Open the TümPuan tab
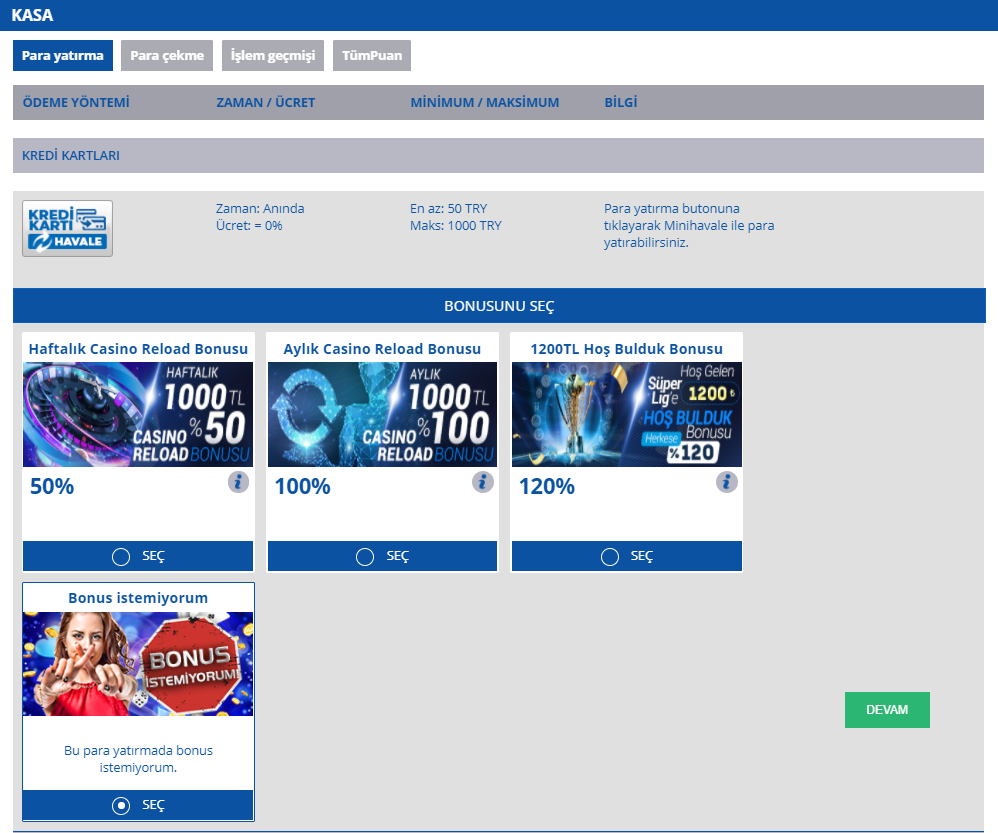998x833 pixels. (372, 56)
